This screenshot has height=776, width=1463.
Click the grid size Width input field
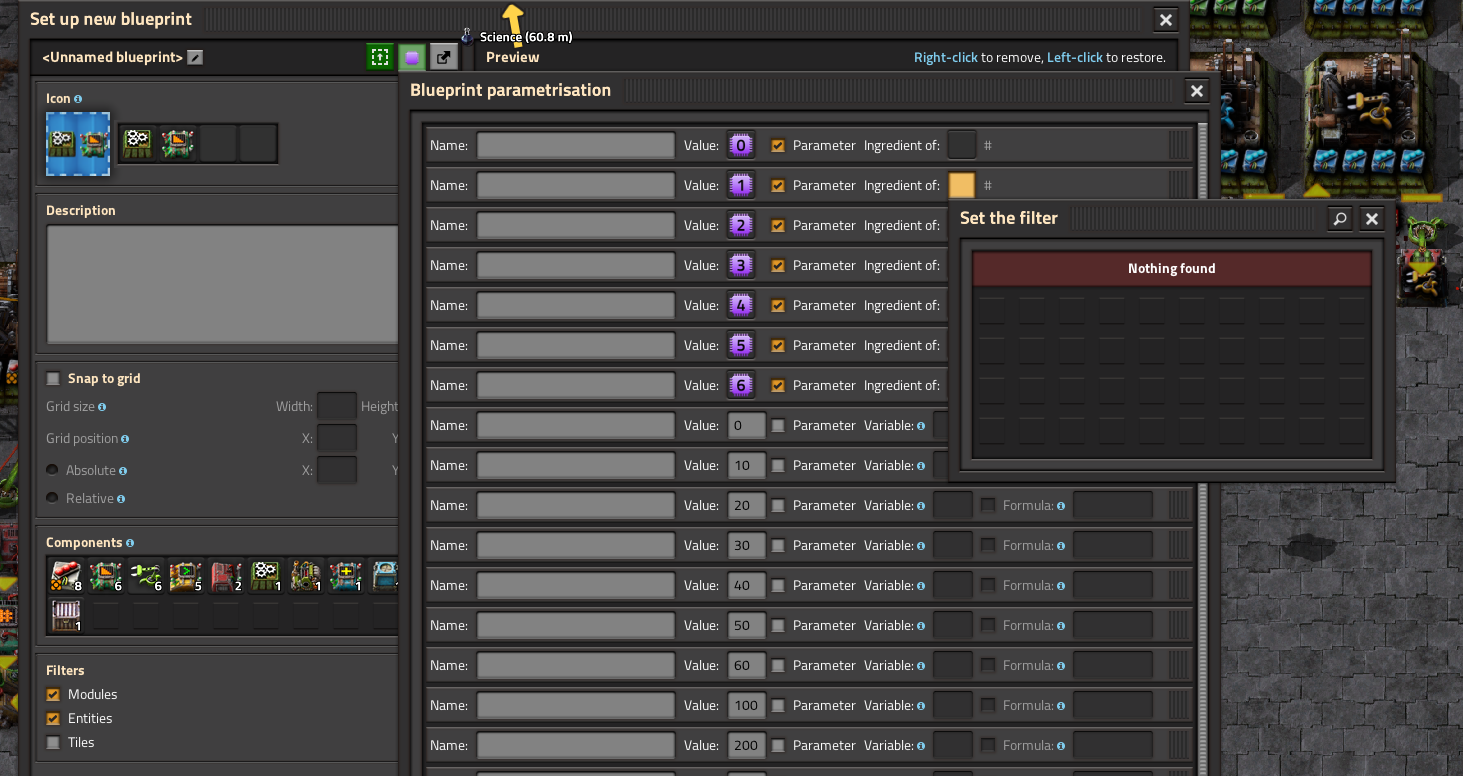click(337, 406)
